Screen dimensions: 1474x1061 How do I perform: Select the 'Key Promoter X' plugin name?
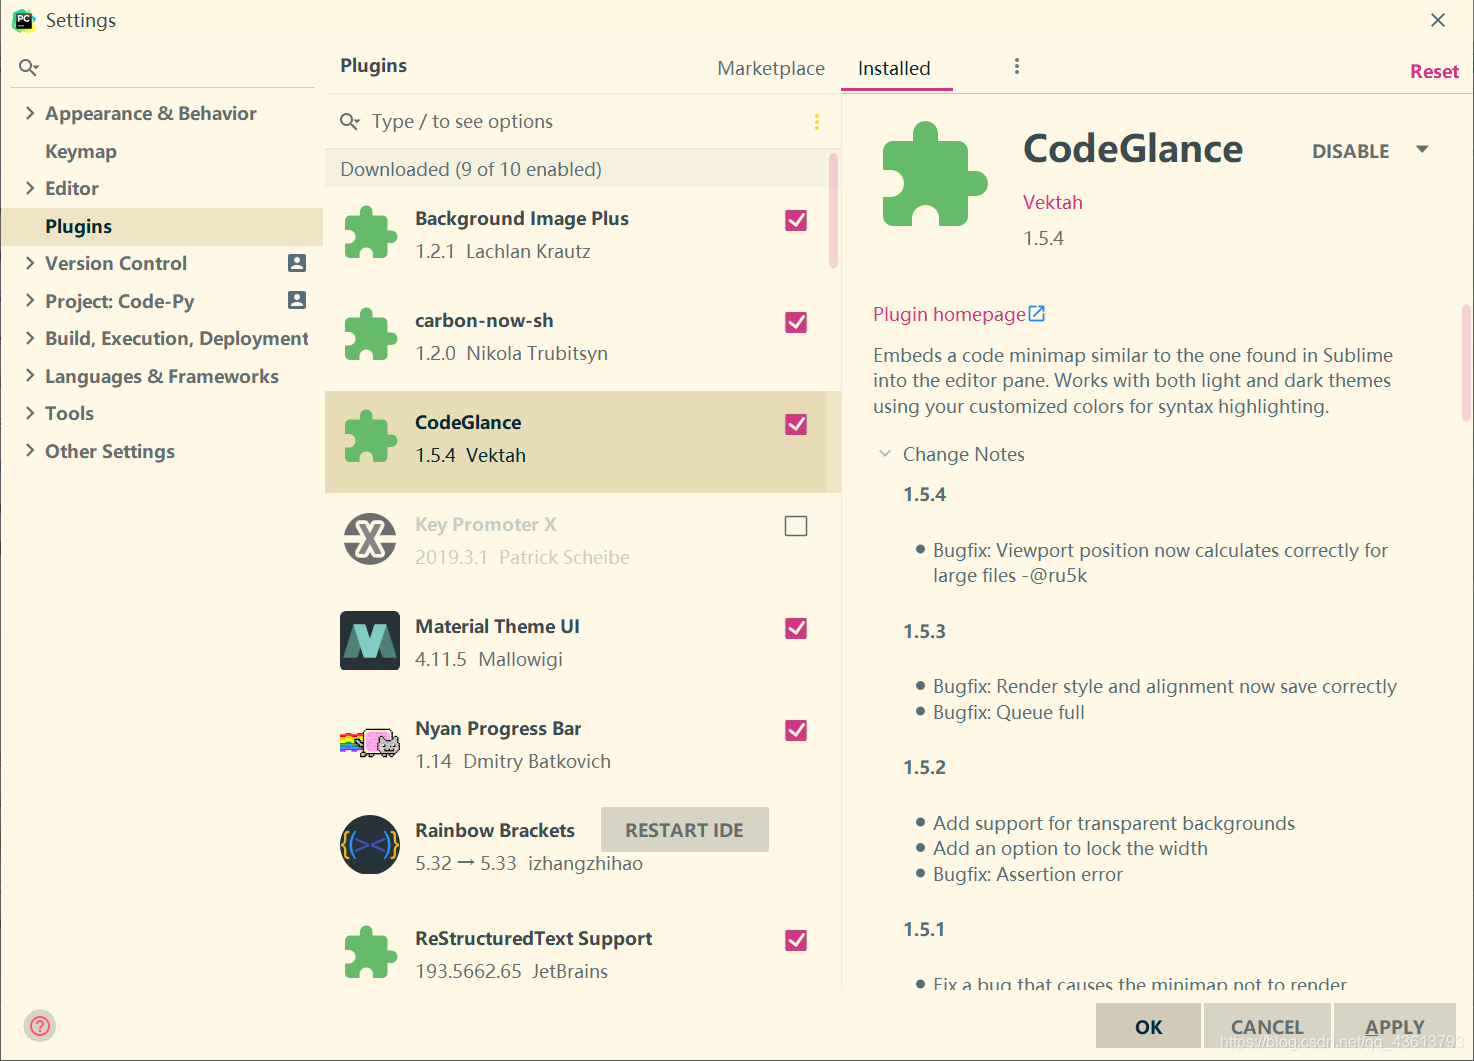(x=486, y=524)
